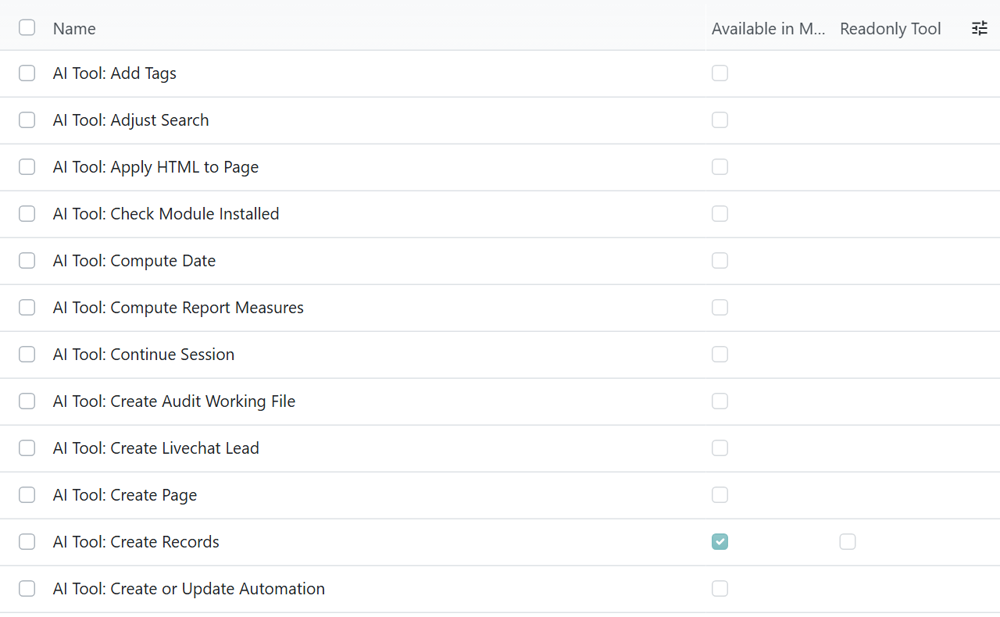Toggle Available in M... checkbox for Add Tags

click(719, 73)
